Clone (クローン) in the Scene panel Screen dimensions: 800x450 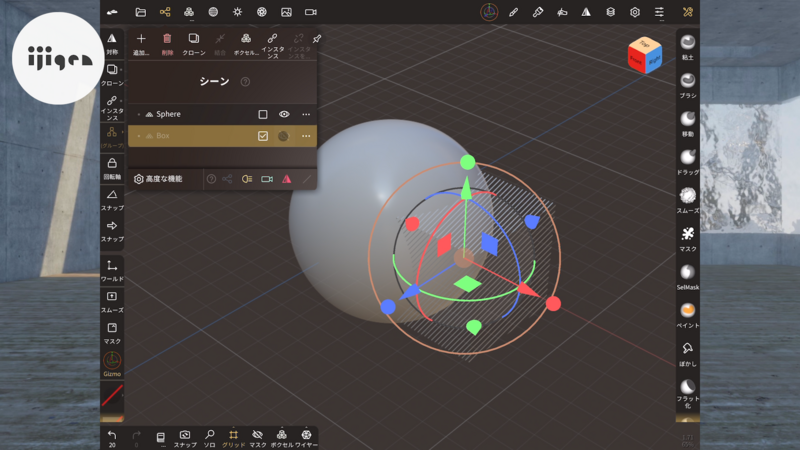point(194,44)
